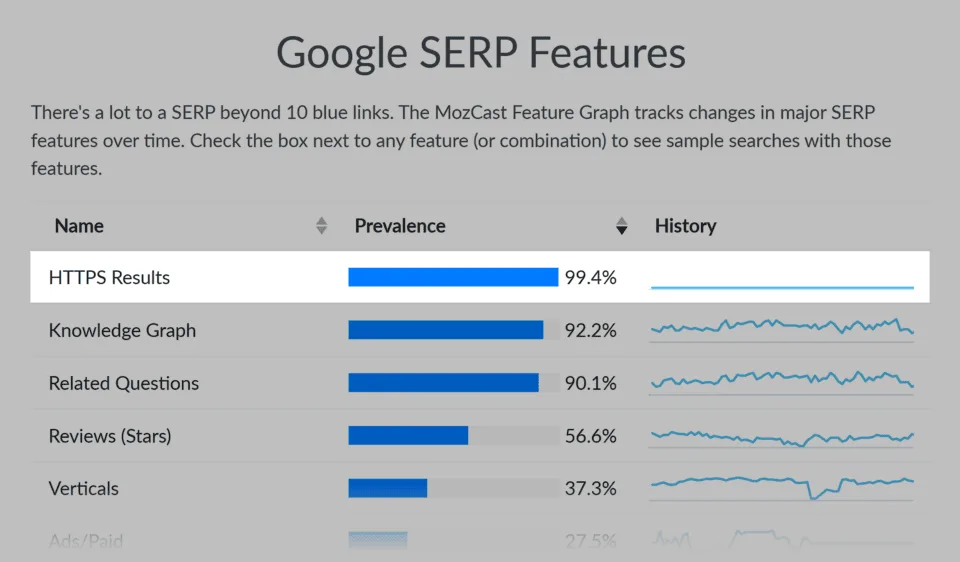This screenshot has height=562, width=960.
Task: Sort table by Prevalence column arrows
Action: point(621,226)
